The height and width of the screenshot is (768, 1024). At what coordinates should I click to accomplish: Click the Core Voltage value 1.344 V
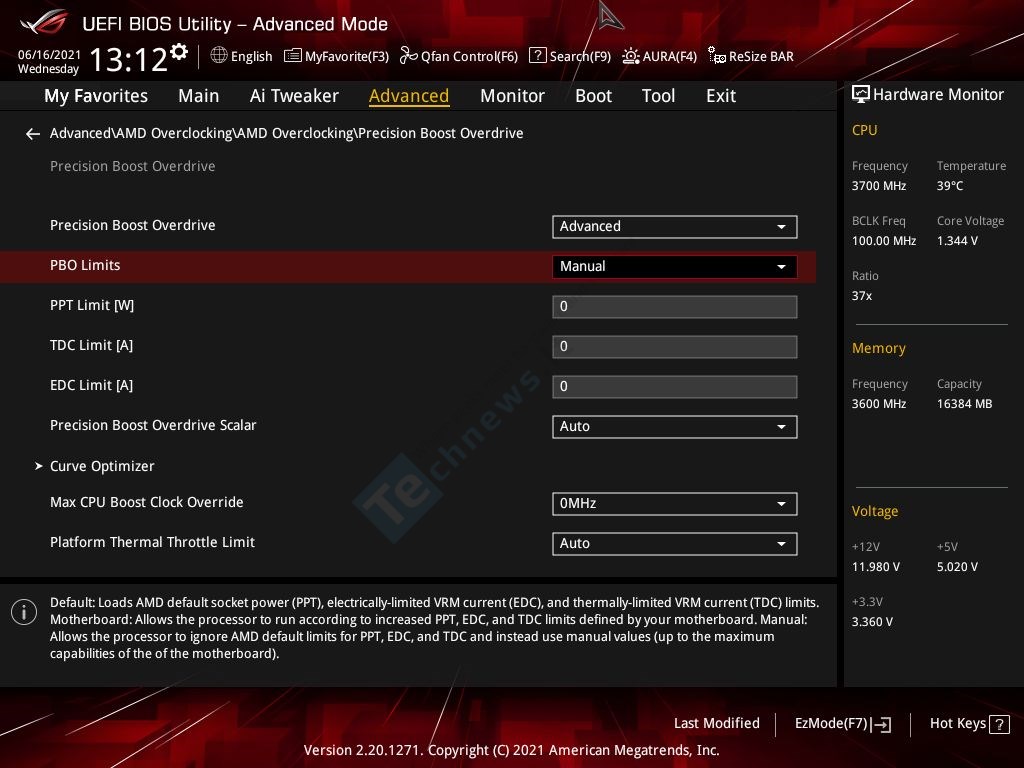(x=957, y=241)
